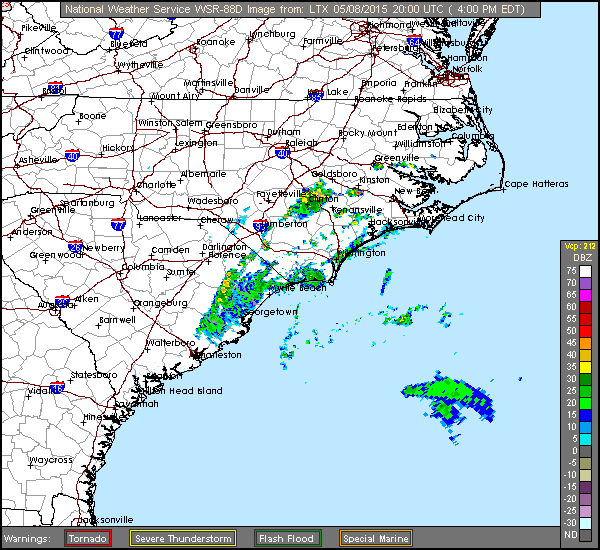The image size is (600, 550).
Task: Click the I-20 shield near Aiken
Action: pos(60,301)
